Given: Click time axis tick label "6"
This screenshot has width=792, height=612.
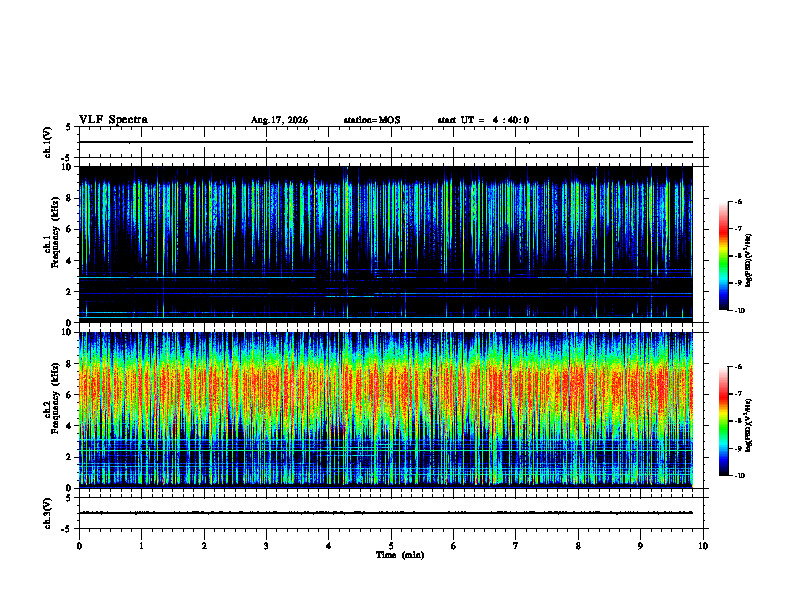Looking at the screenshot, I should (454, 546).
